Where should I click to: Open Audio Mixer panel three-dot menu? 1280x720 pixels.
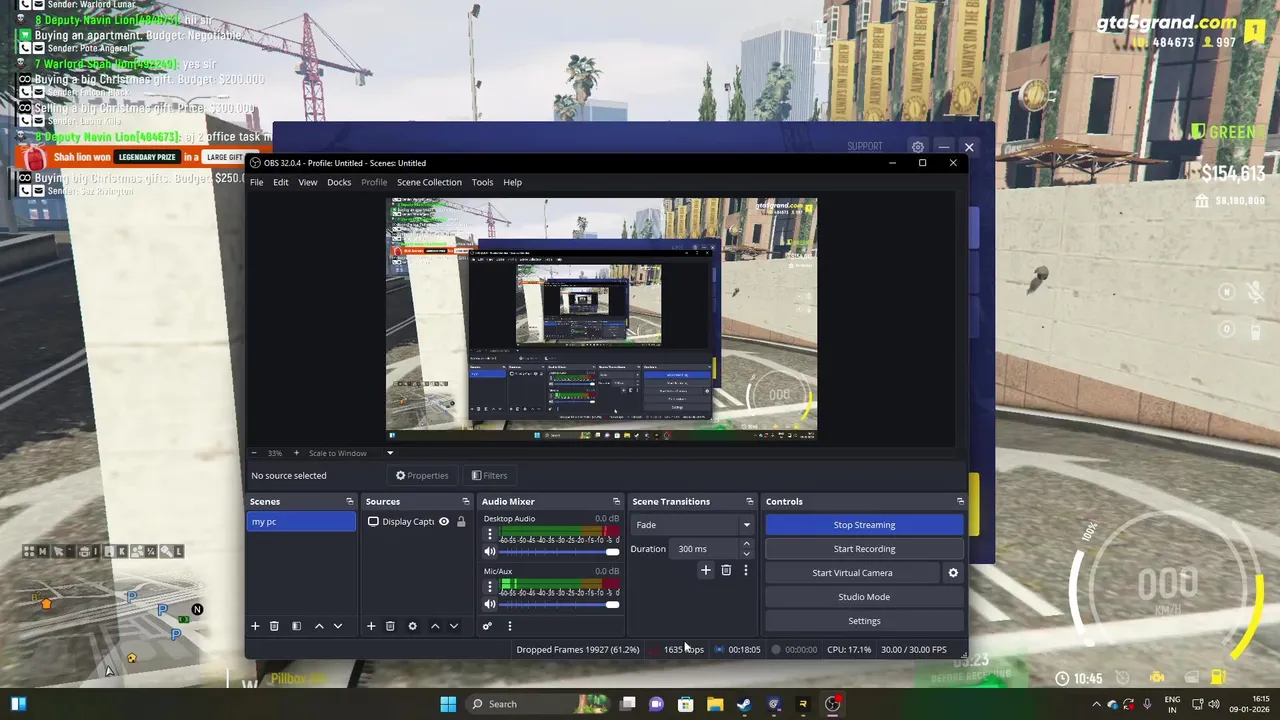coord(509,626)
